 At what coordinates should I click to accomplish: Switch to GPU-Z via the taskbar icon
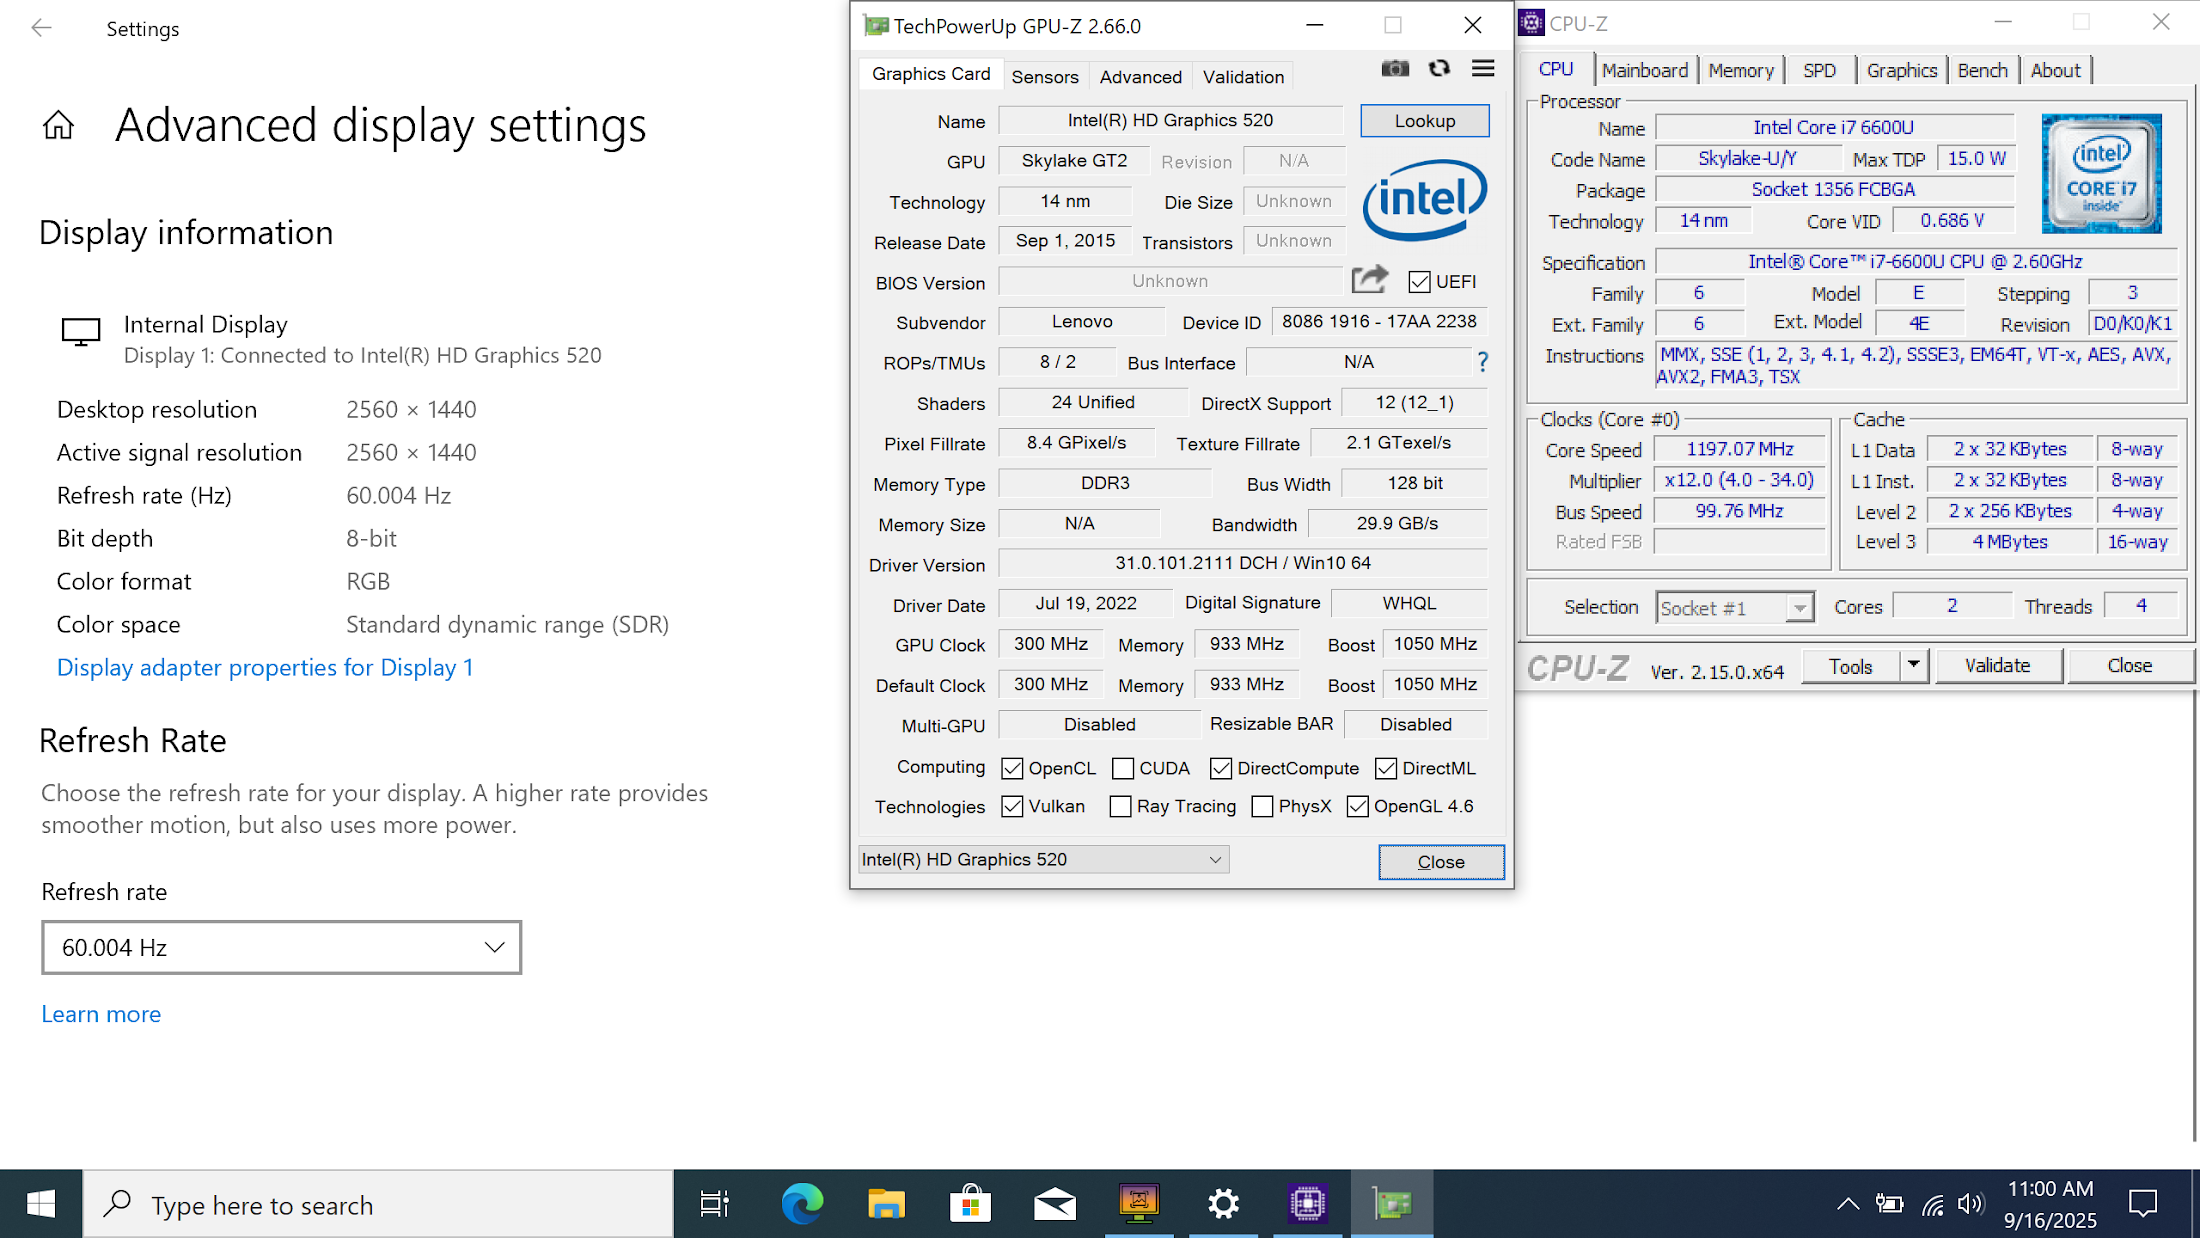pos(1392,1204)
